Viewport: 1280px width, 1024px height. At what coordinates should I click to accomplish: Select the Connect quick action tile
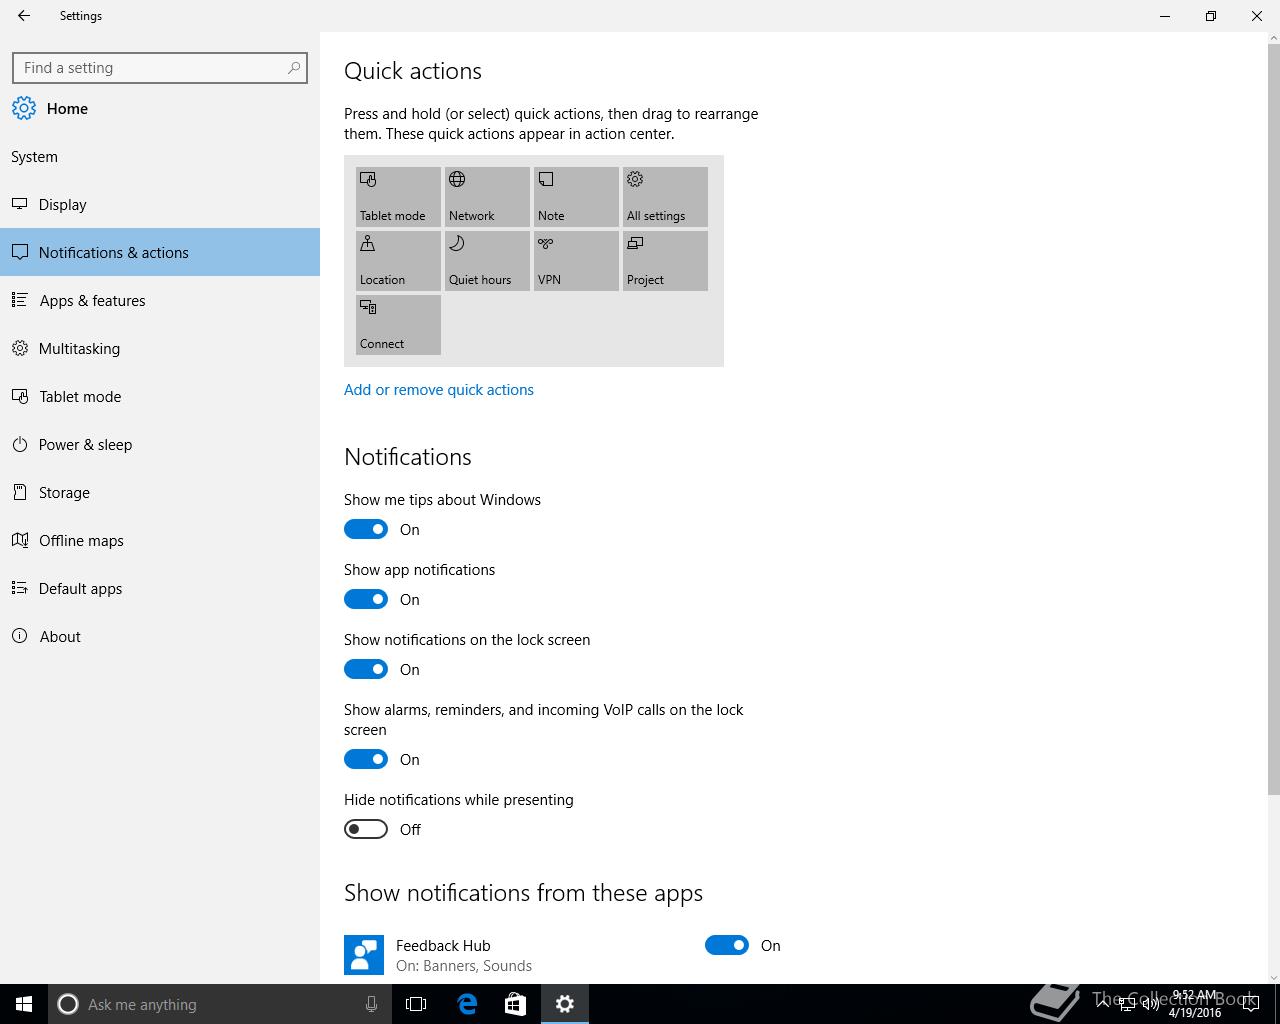pos(398,325)
